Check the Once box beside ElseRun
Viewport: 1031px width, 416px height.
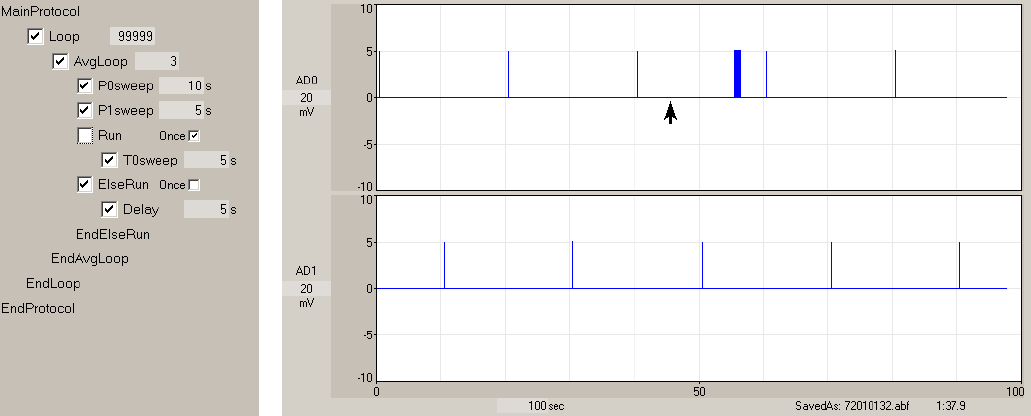click(193, 185)
